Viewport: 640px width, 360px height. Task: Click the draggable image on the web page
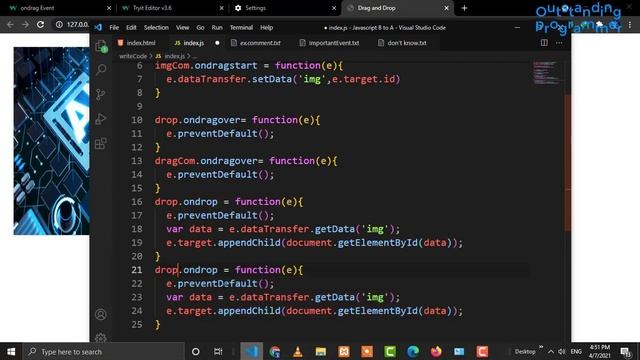51,141
